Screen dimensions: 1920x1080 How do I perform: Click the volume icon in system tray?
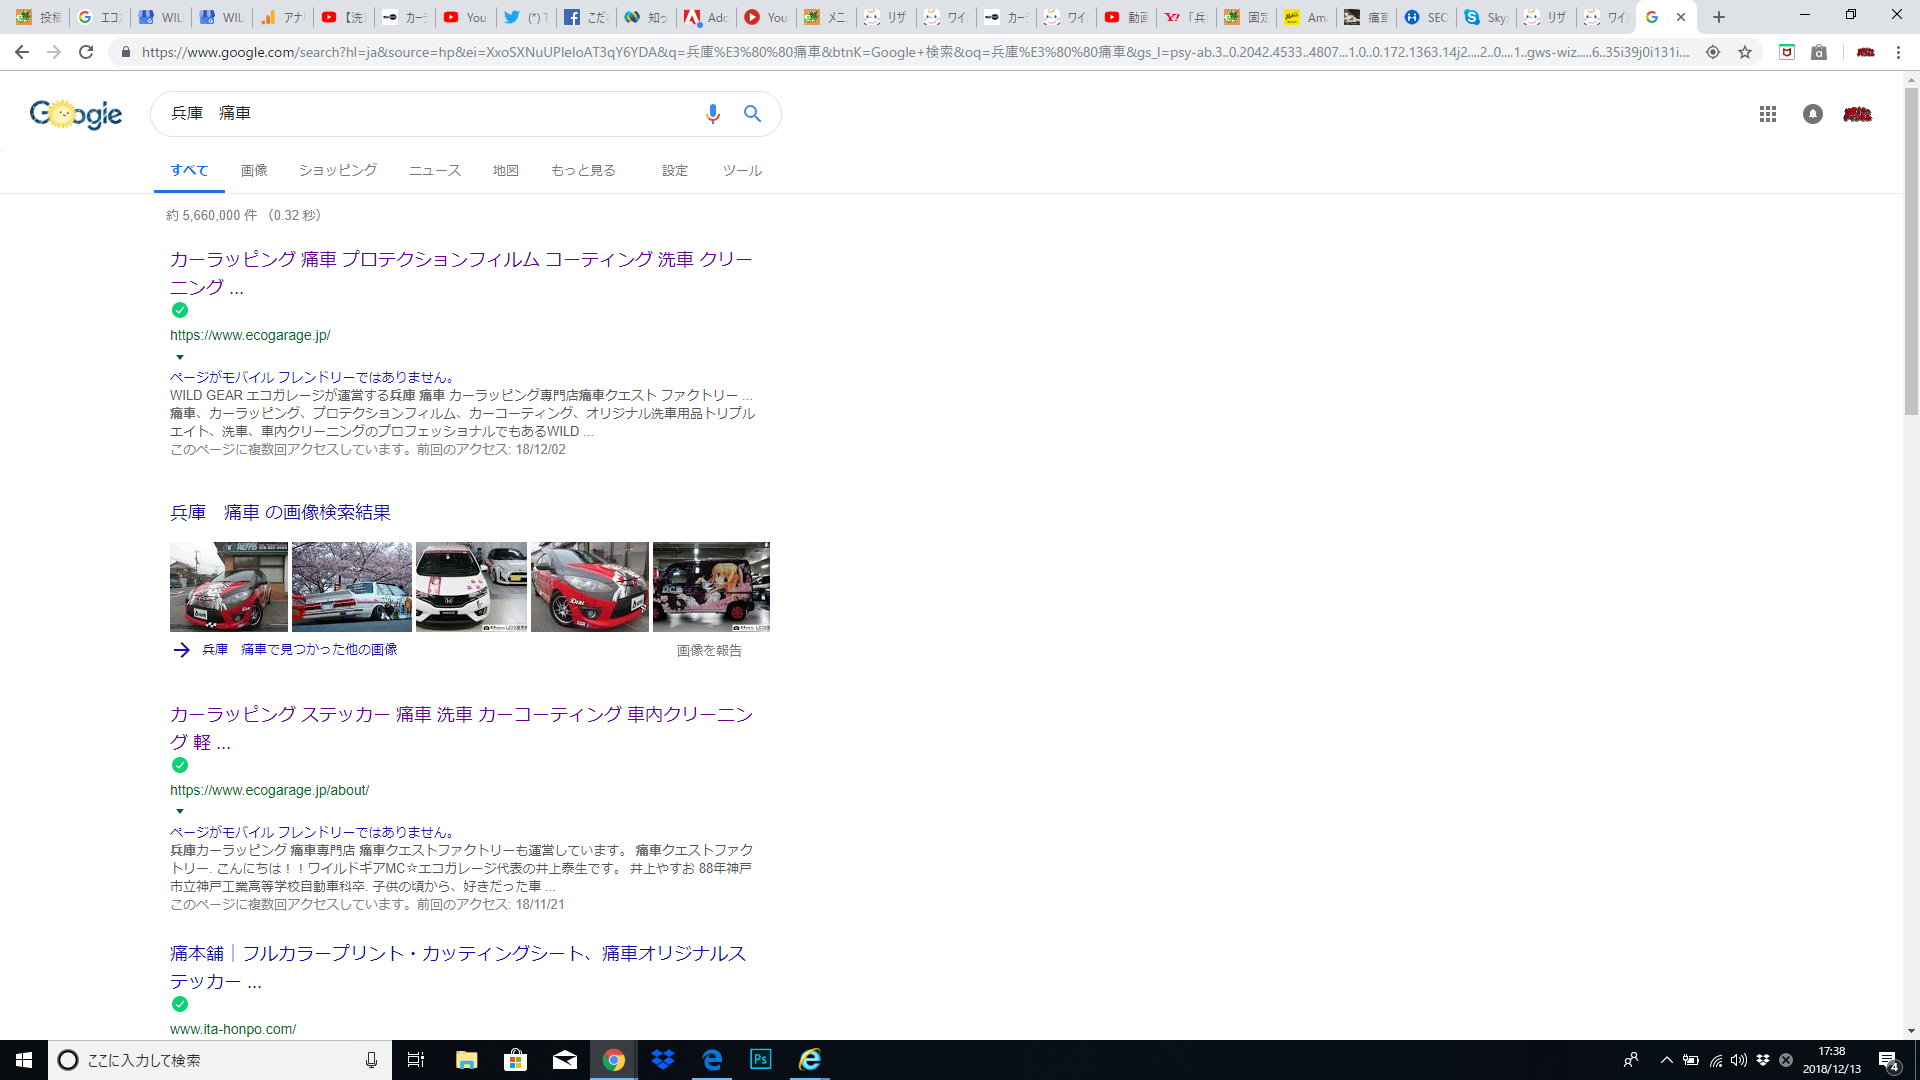point(1739,1060)
